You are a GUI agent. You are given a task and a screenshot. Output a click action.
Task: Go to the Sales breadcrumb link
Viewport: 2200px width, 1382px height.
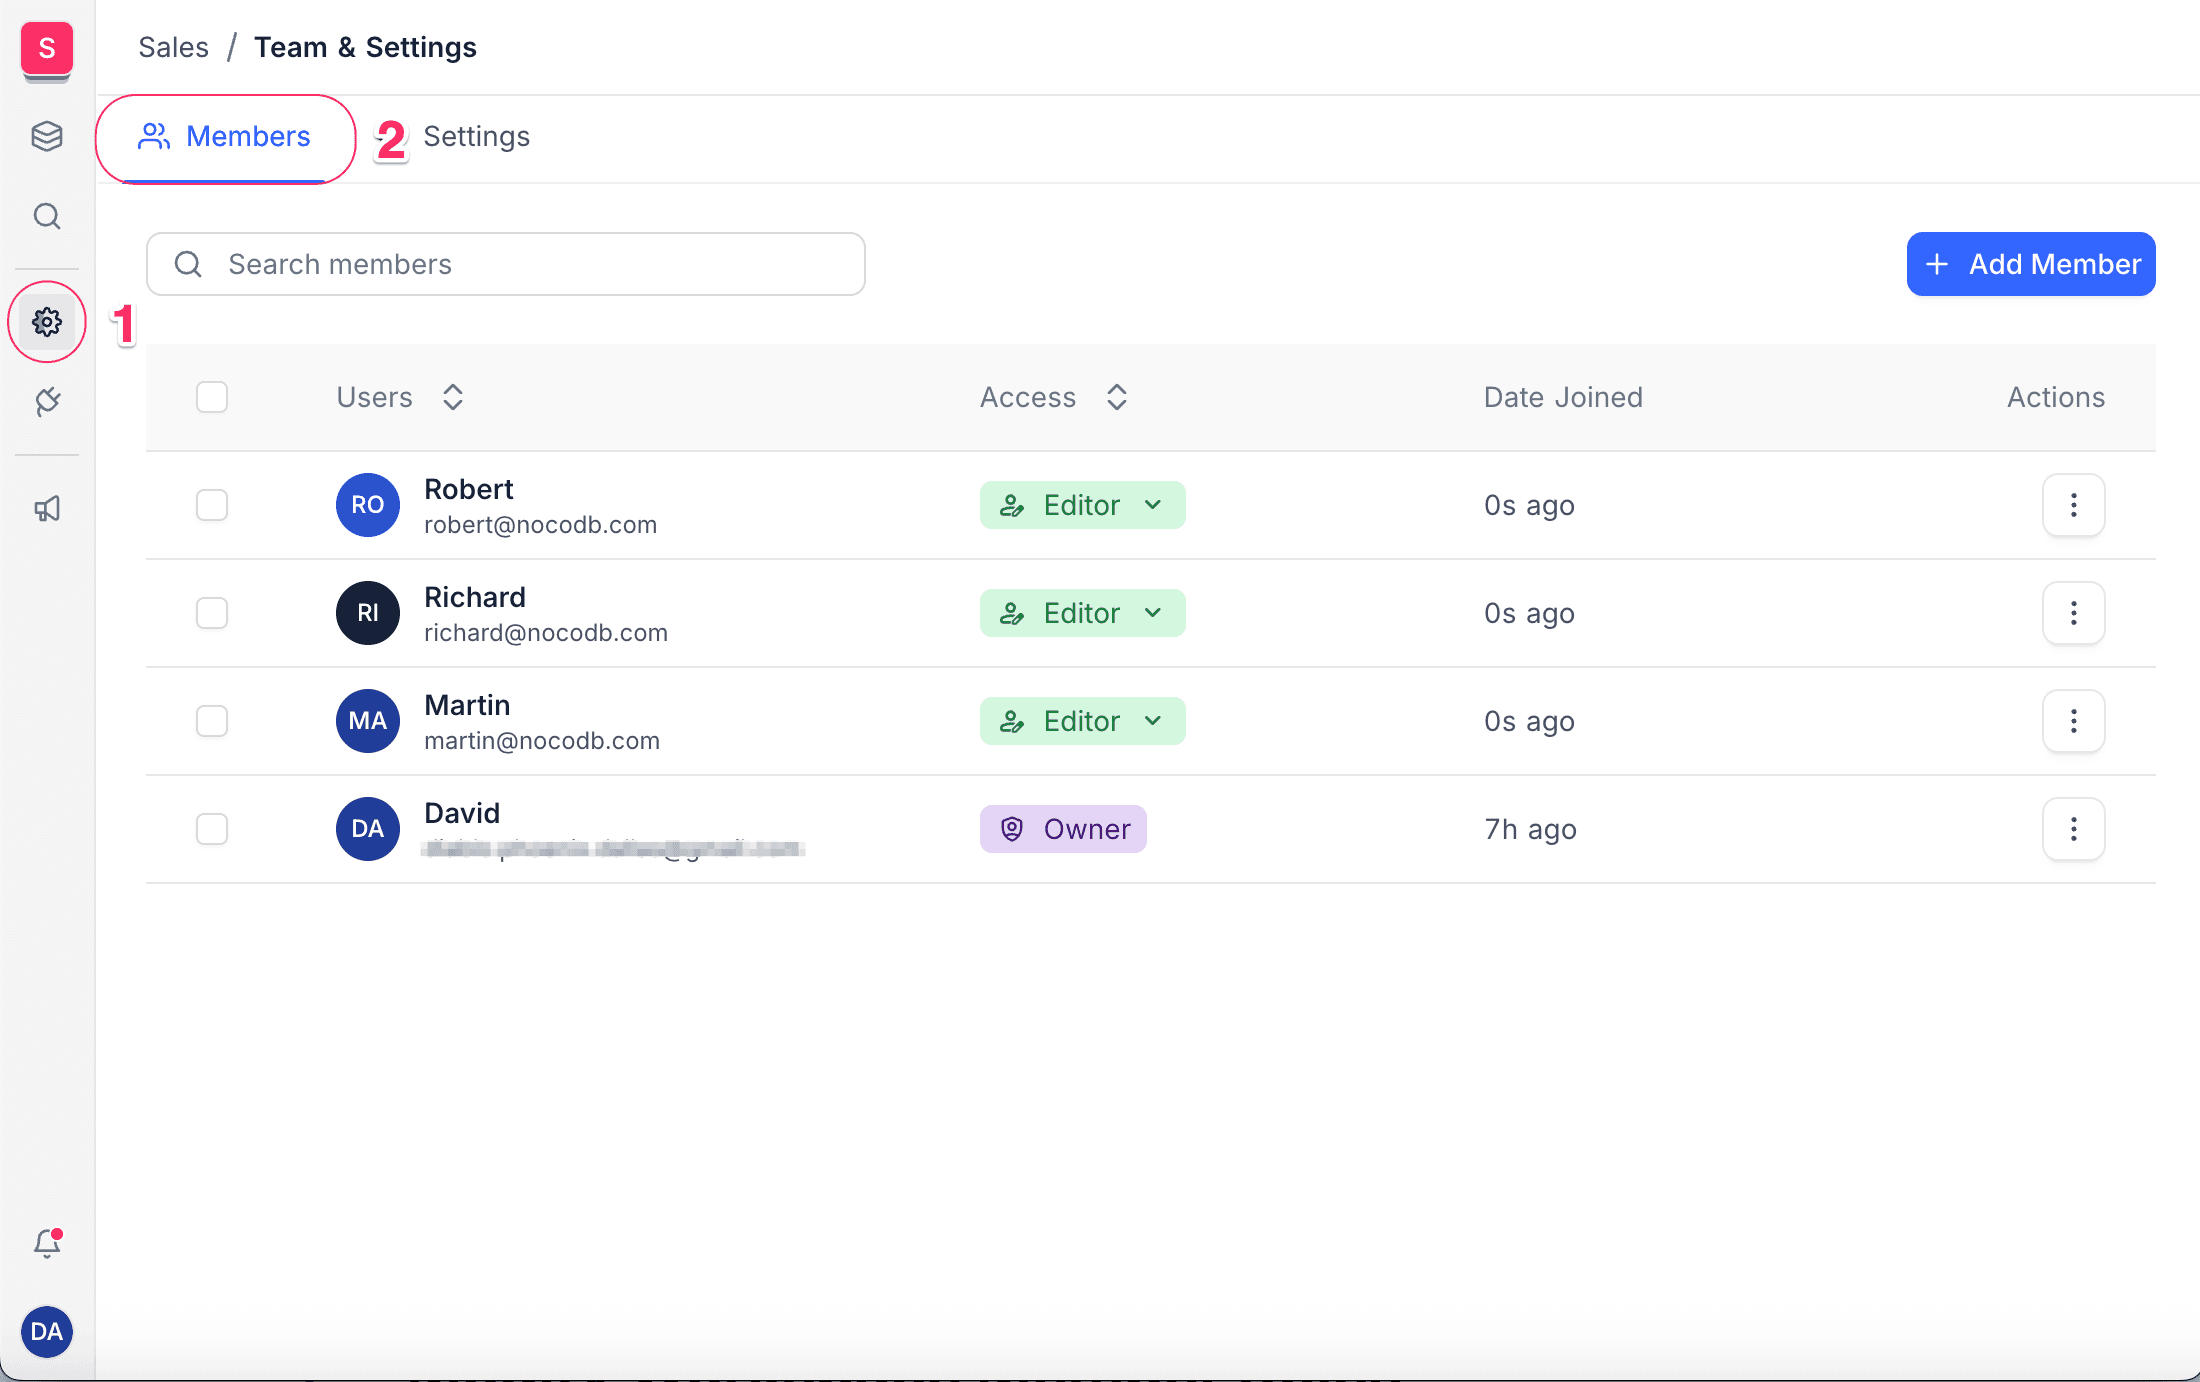point(173,47)
